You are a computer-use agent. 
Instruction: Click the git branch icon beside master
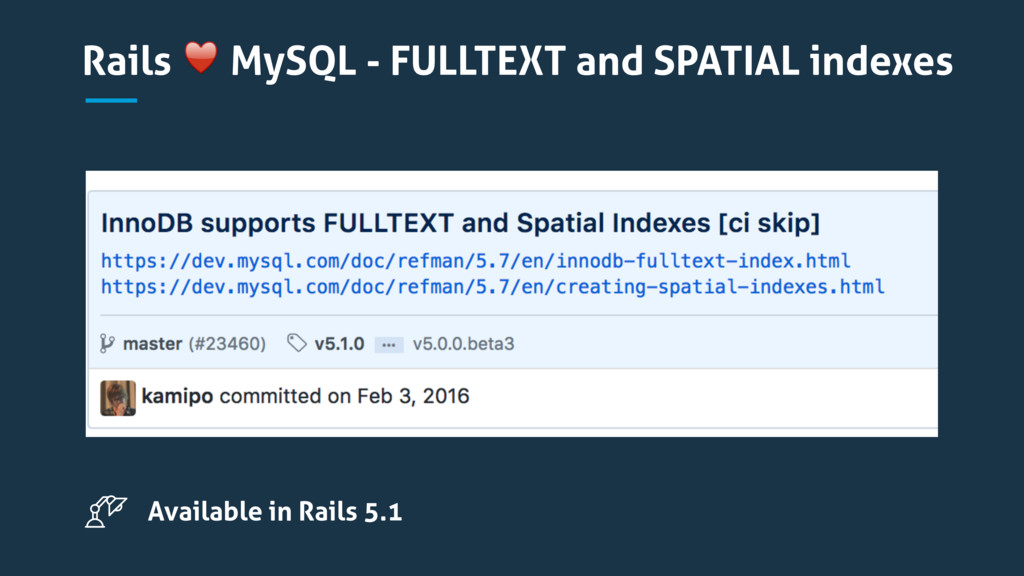[x=108, y=343]
